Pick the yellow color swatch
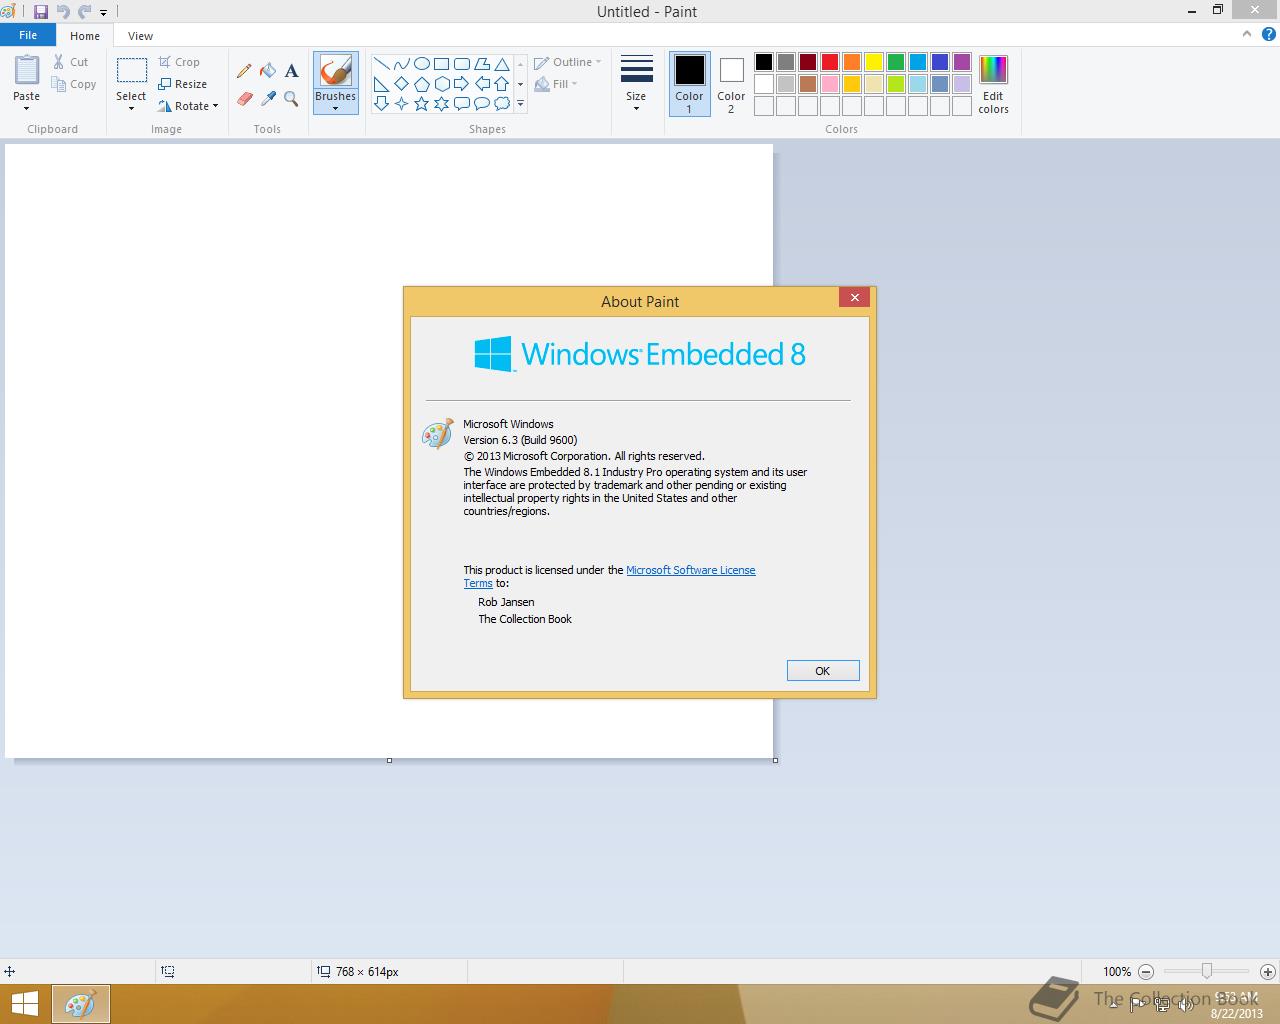The image size is (1280, 1024). [873, 62]
